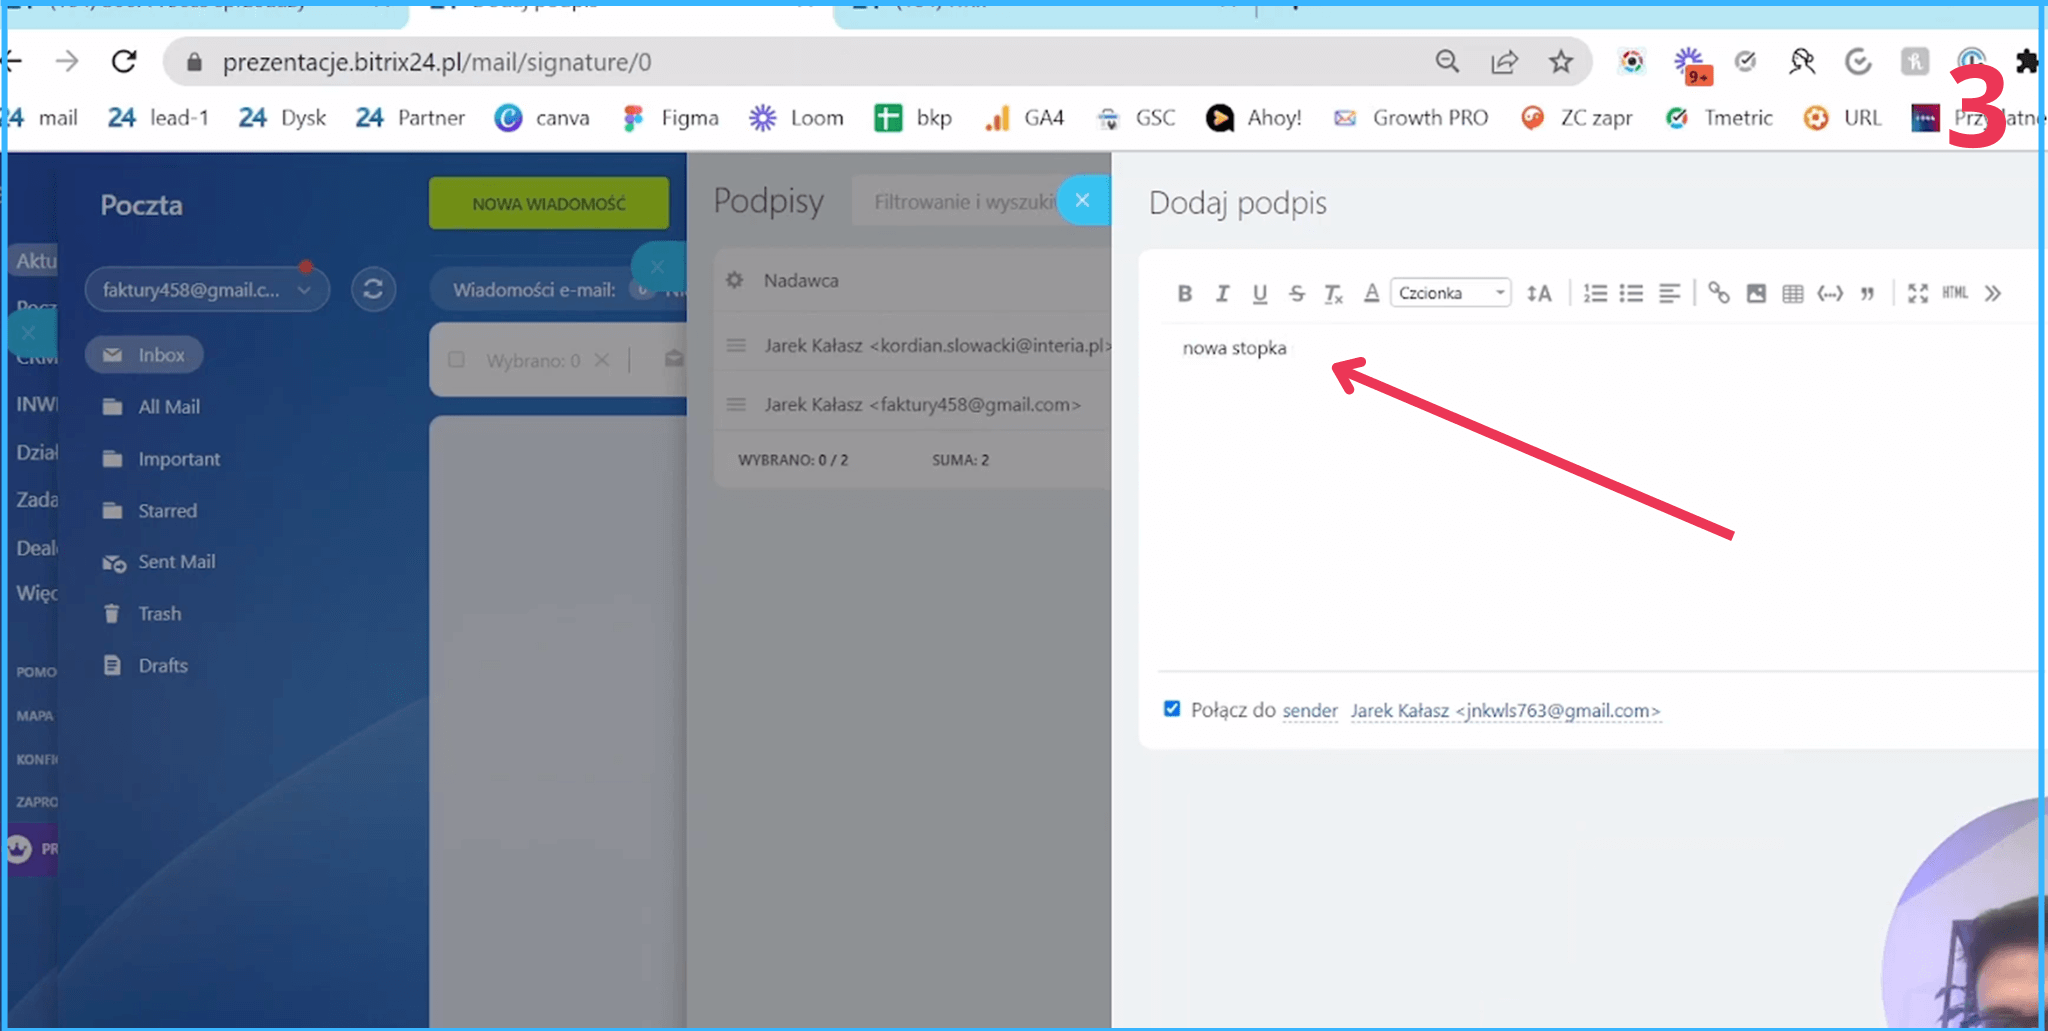
Task: Create a numbered list in the editor
Action: pyautogui.click(x=1595, y=293)
